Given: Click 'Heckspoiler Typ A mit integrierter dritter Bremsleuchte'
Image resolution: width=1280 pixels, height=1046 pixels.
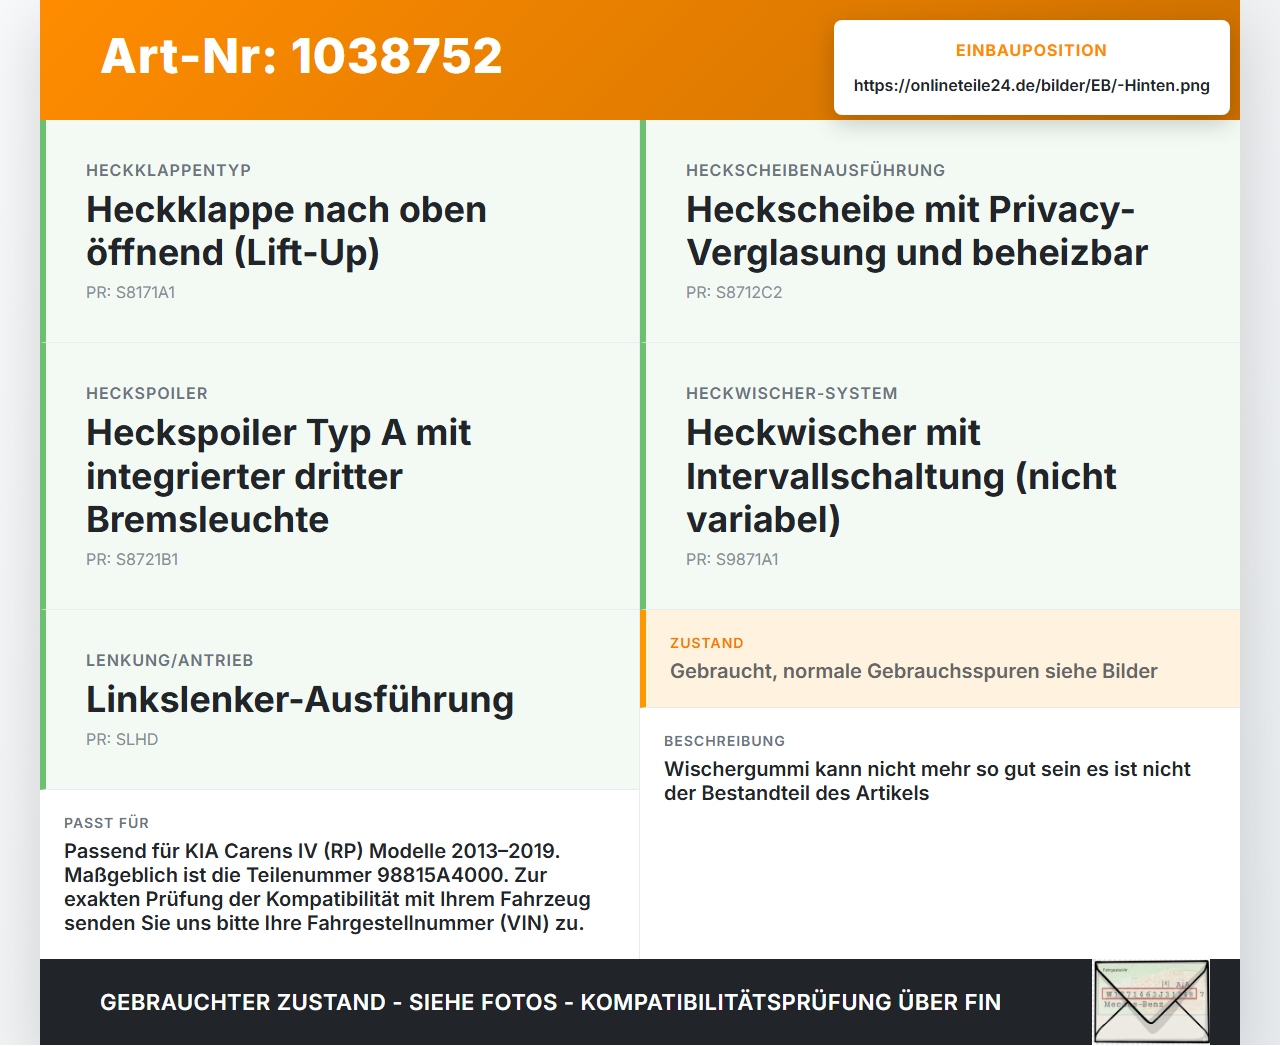Looking at the screenshot, I should pyautogui.click(x=278, y=476).
